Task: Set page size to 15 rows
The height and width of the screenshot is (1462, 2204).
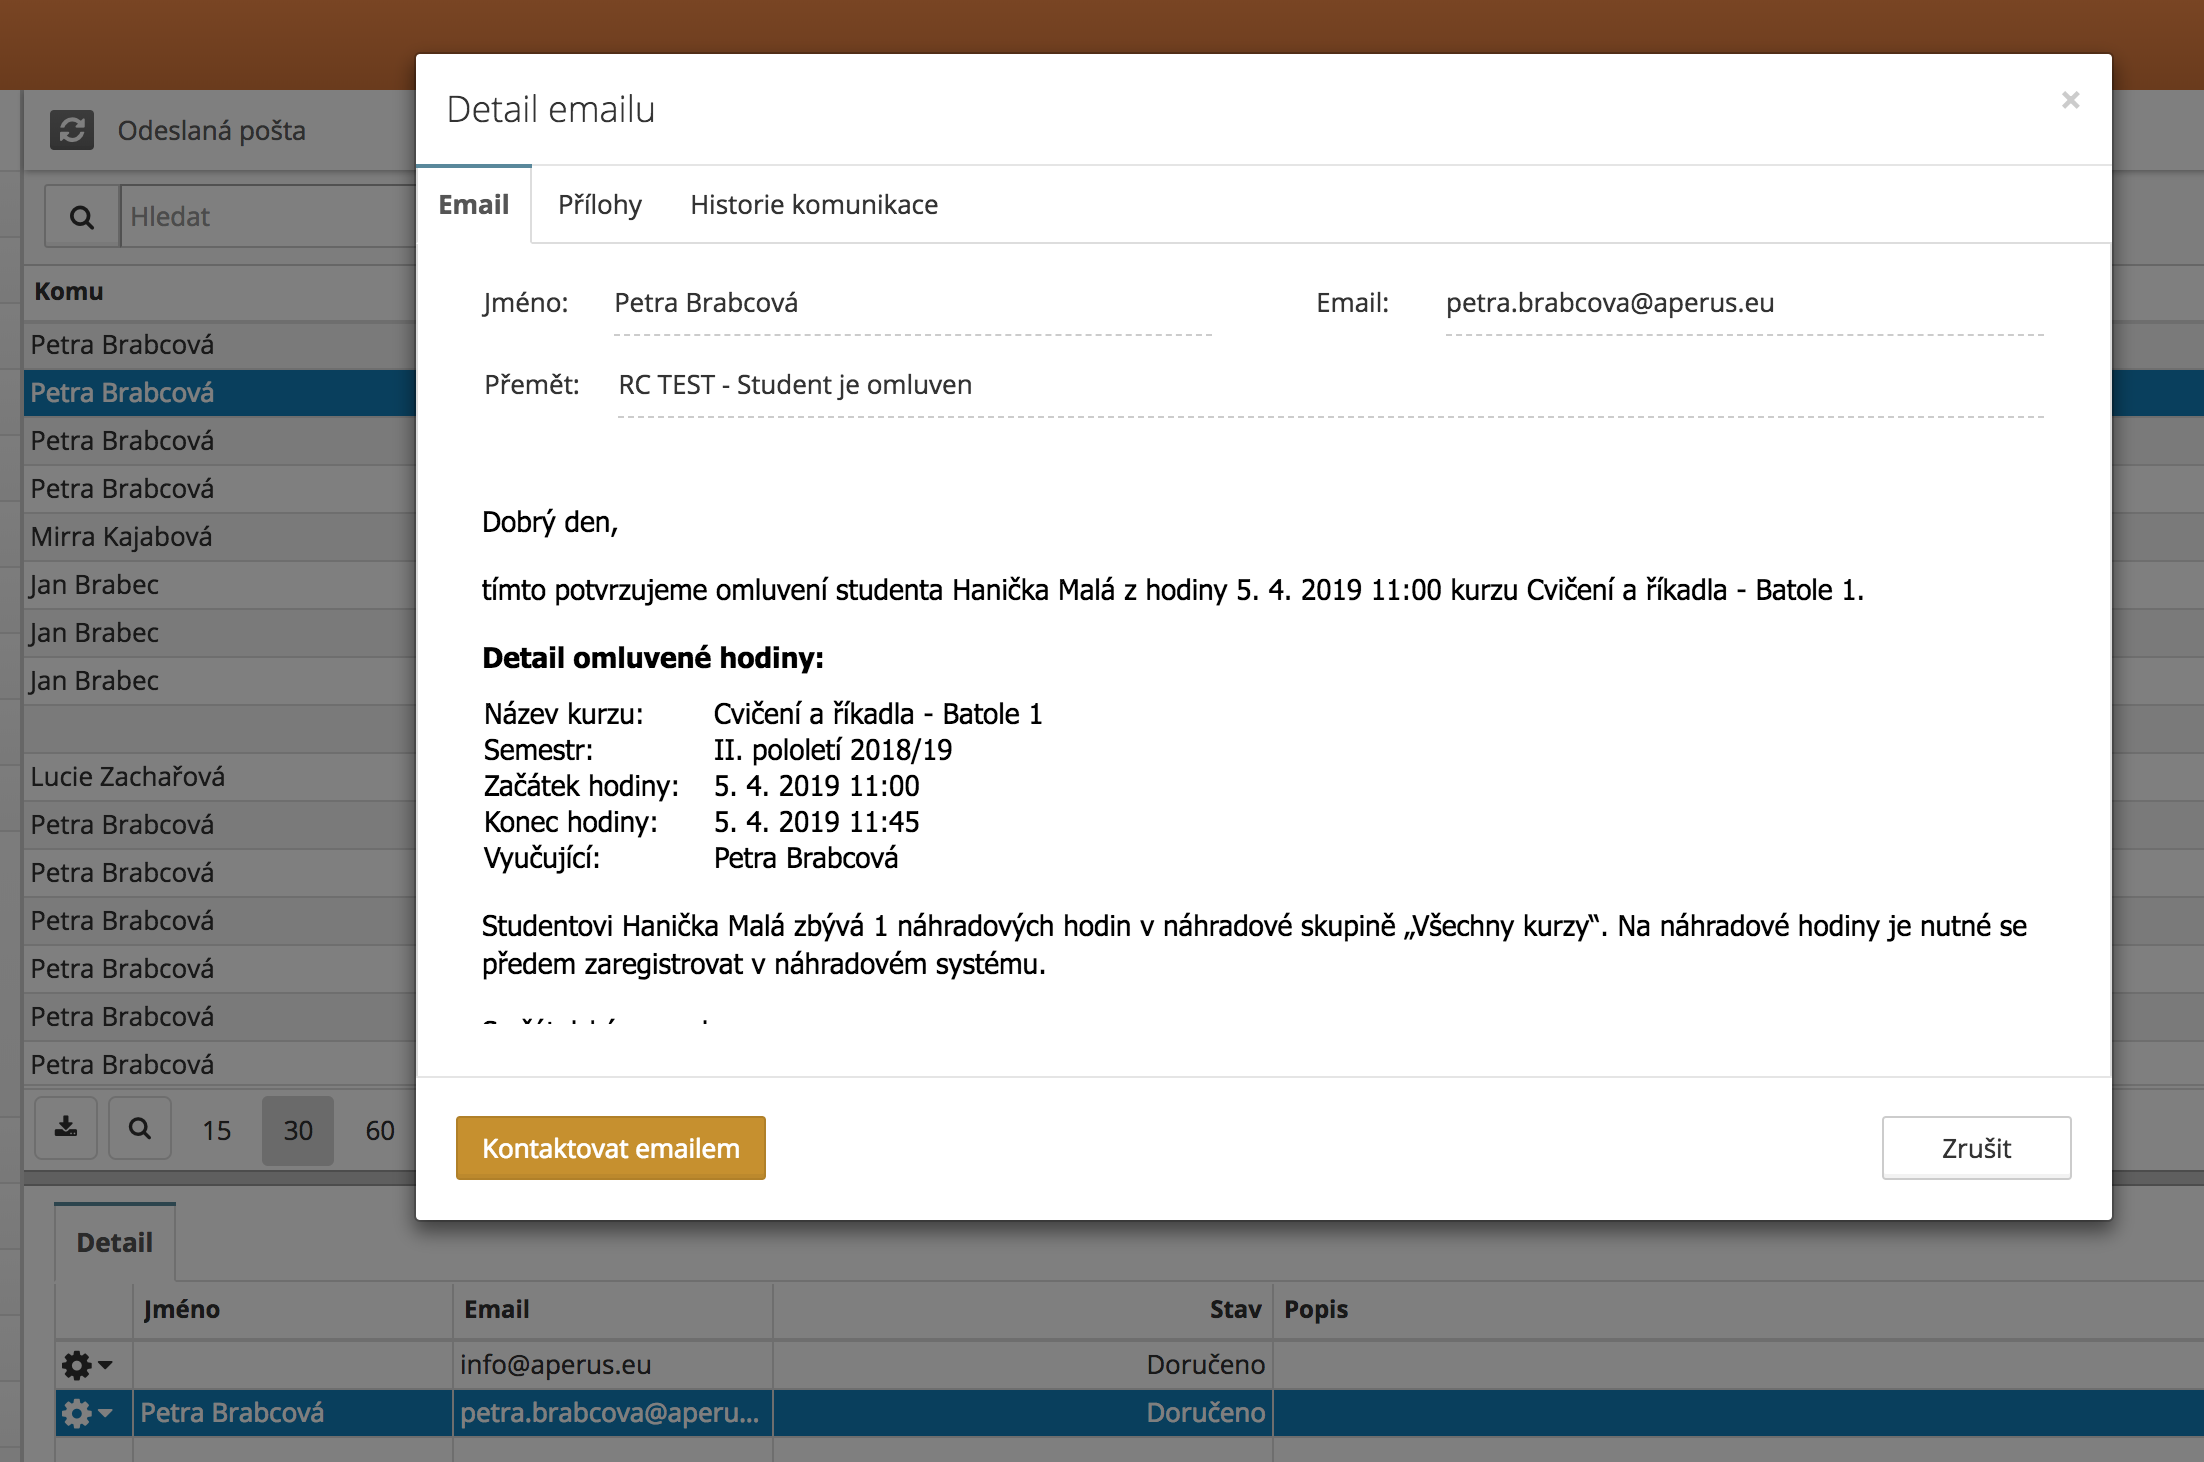Action: [x=216, y=1131]
